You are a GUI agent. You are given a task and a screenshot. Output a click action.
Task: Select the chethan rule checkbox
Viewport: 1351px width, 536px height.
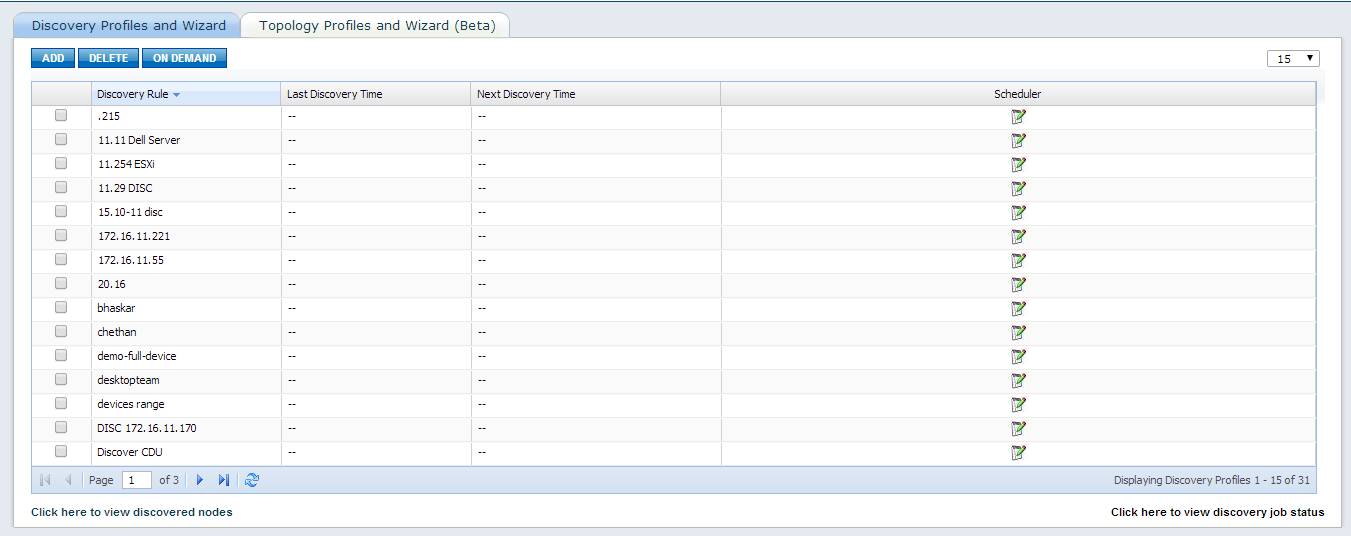click(61, 331)
